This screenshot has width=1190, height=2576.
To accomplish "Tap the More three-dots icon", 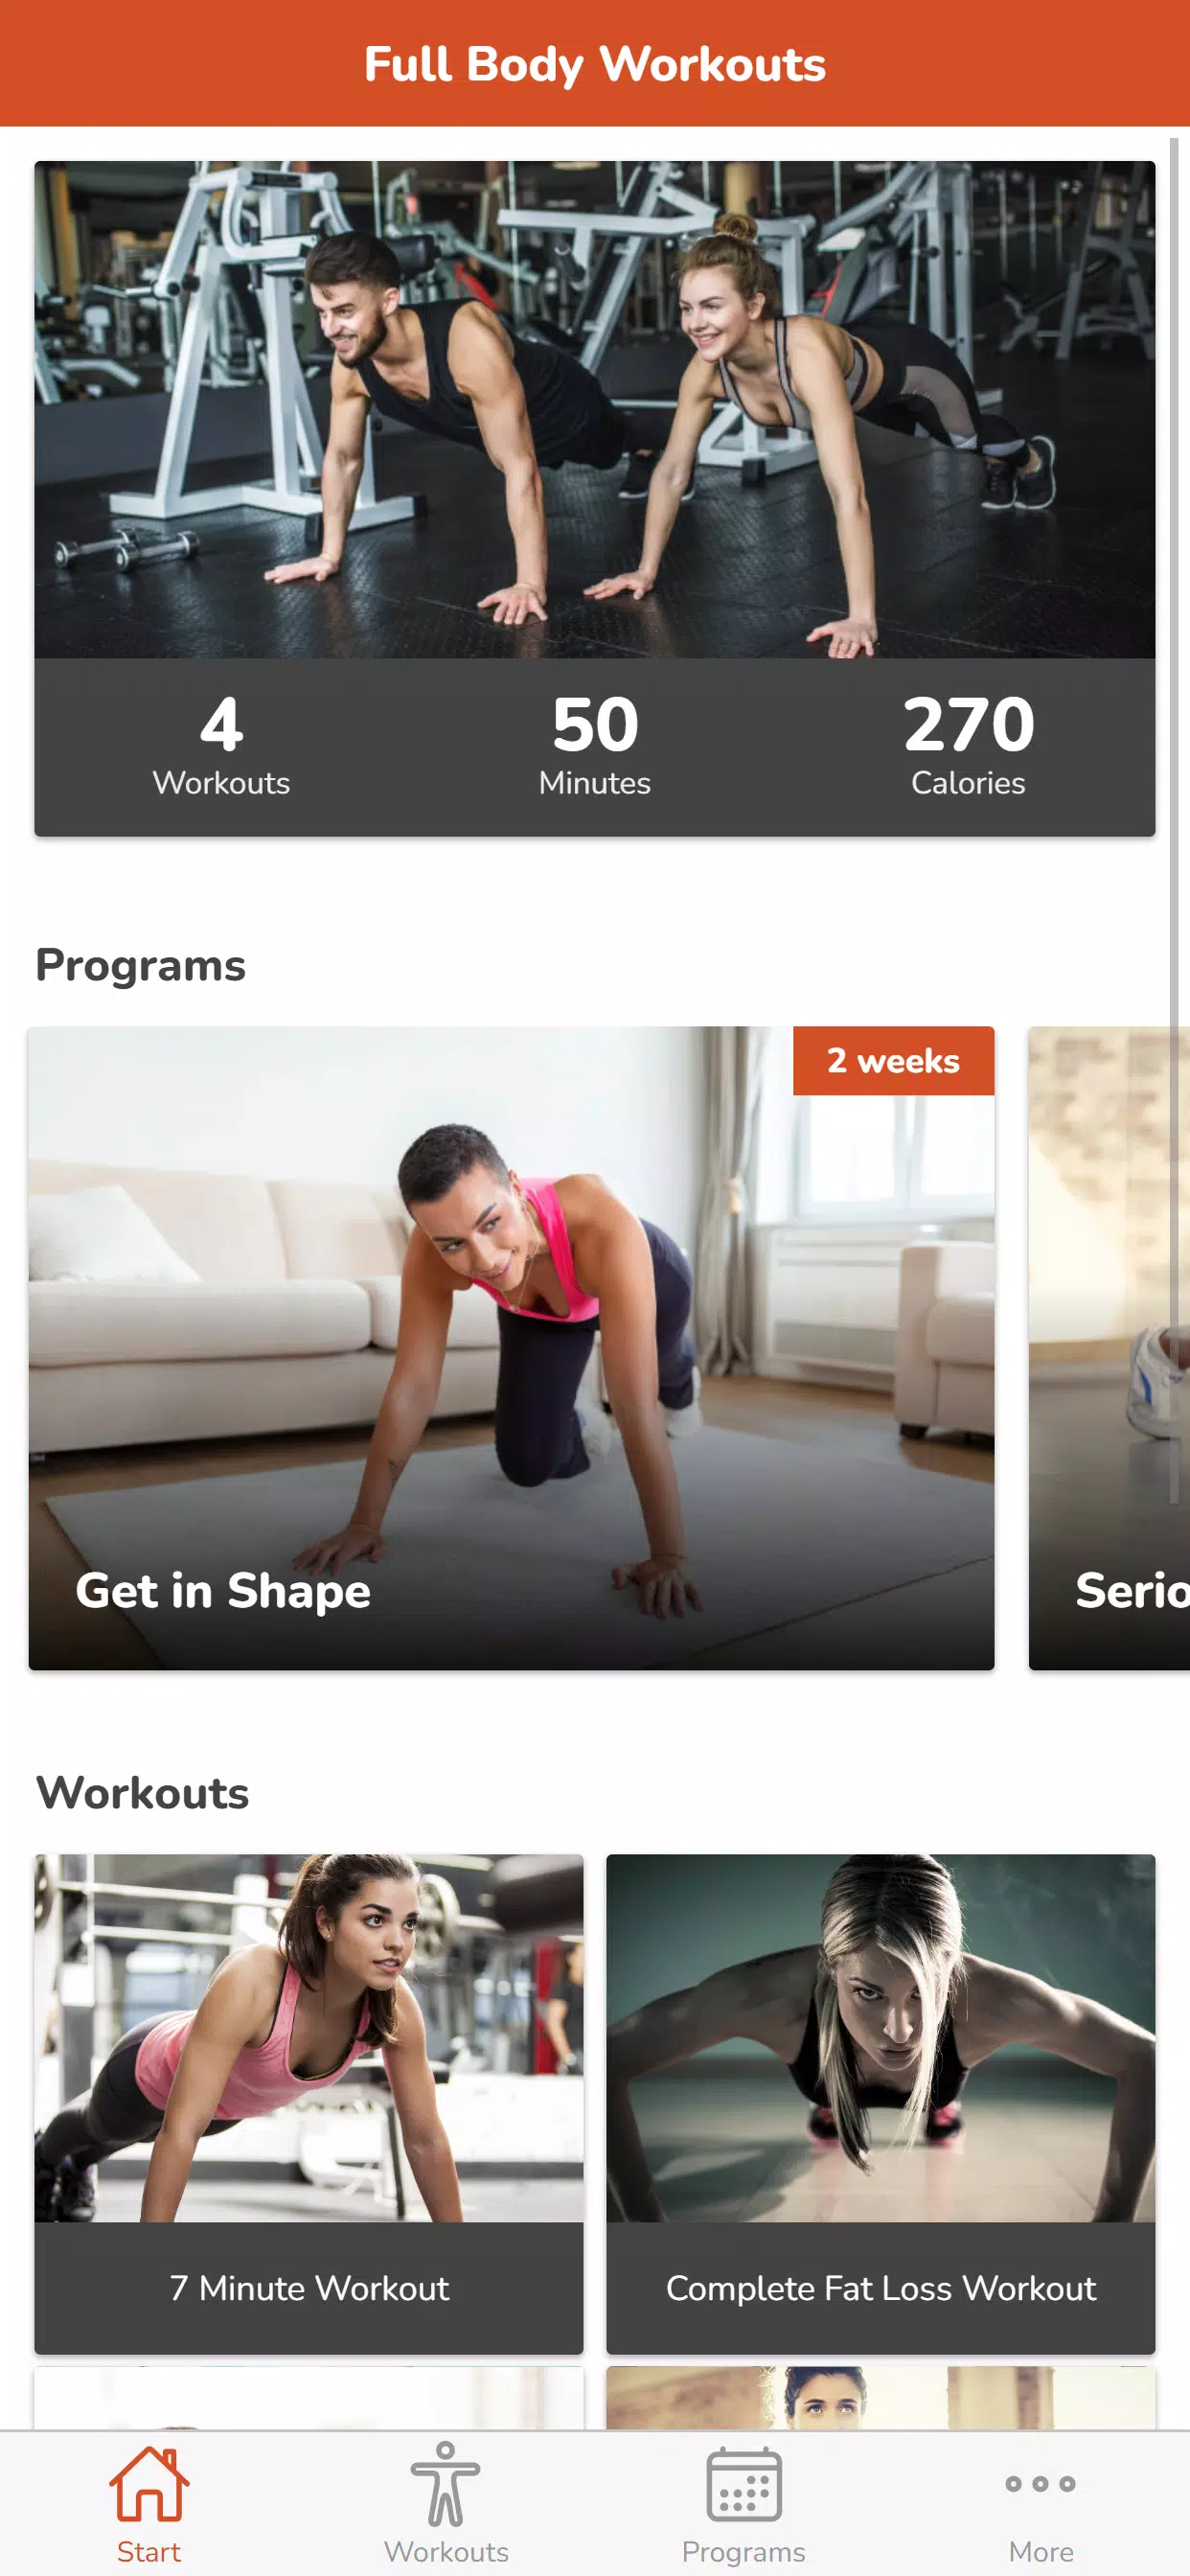I will click(x=1040, y=2484).
